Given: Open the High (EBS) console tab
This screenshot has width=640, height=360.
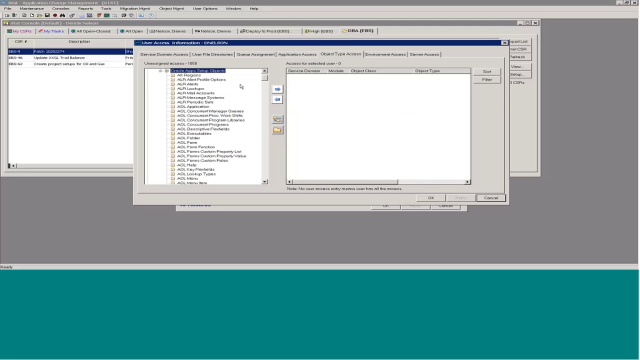Looking at the screenshot, I should click(319, 31).
